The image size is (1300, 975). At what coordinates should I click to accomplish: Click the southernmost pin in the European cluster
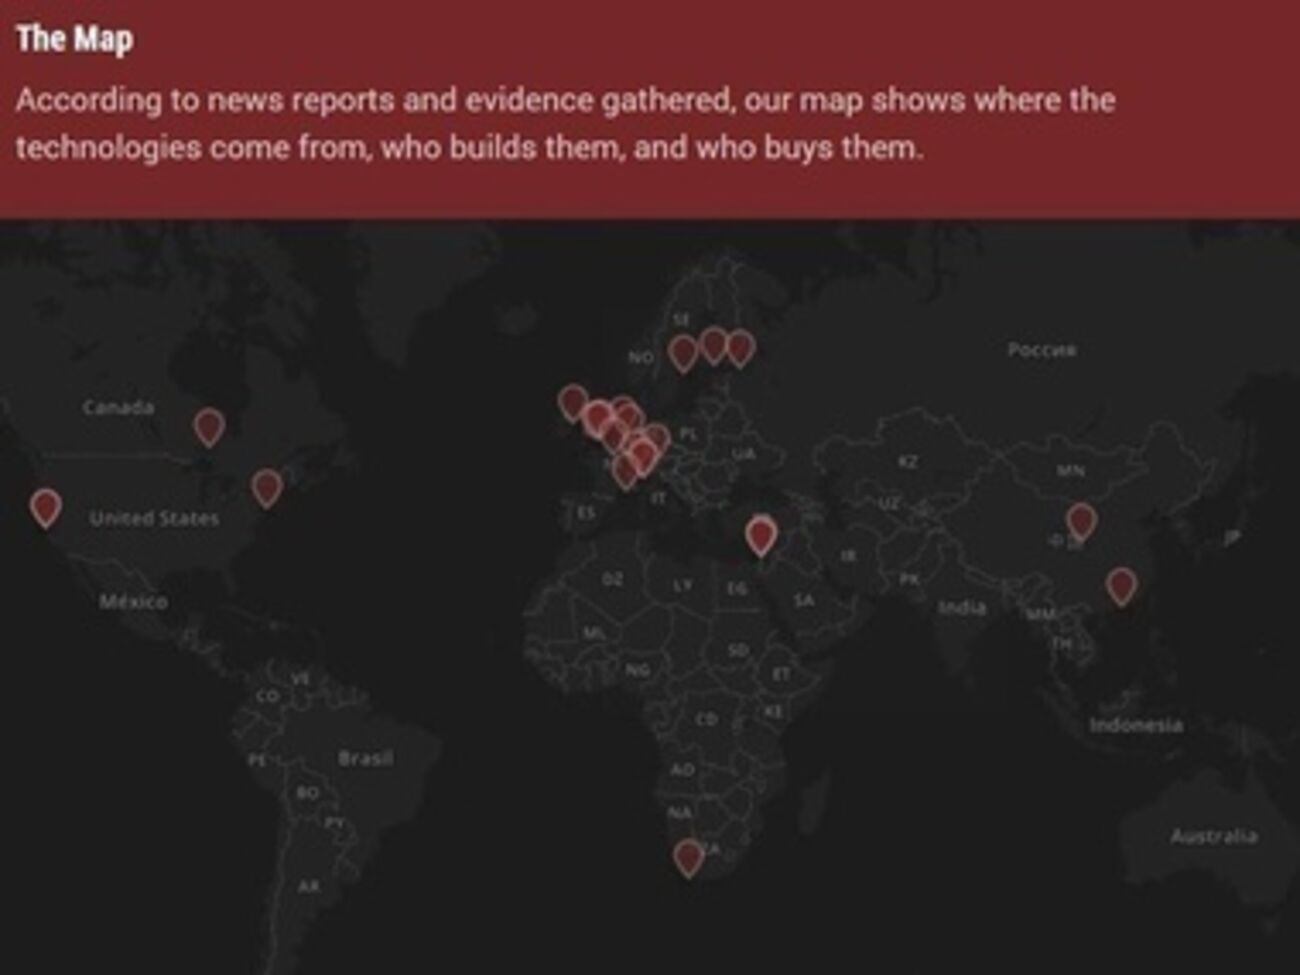(625, 470)
